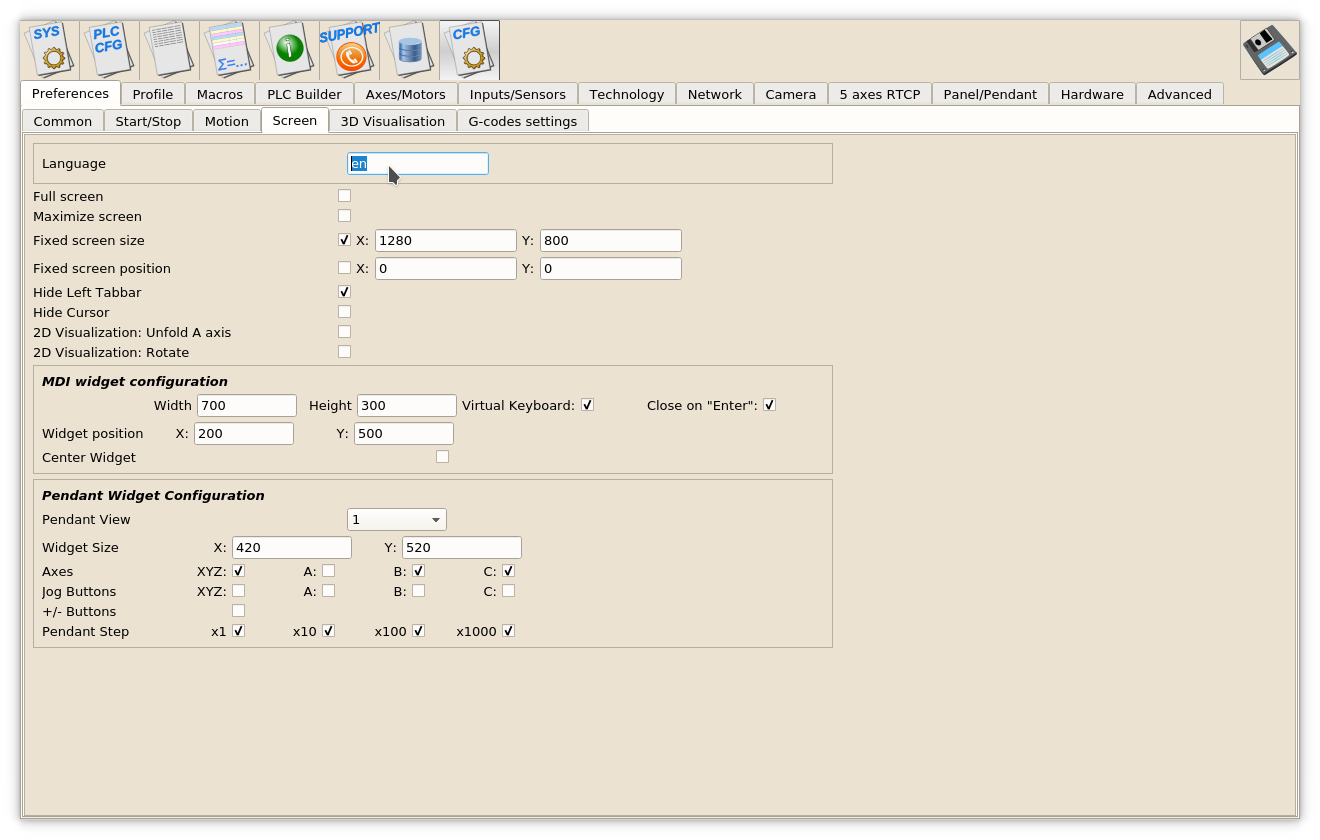Open the SYS system settings icon

(50, 50)
